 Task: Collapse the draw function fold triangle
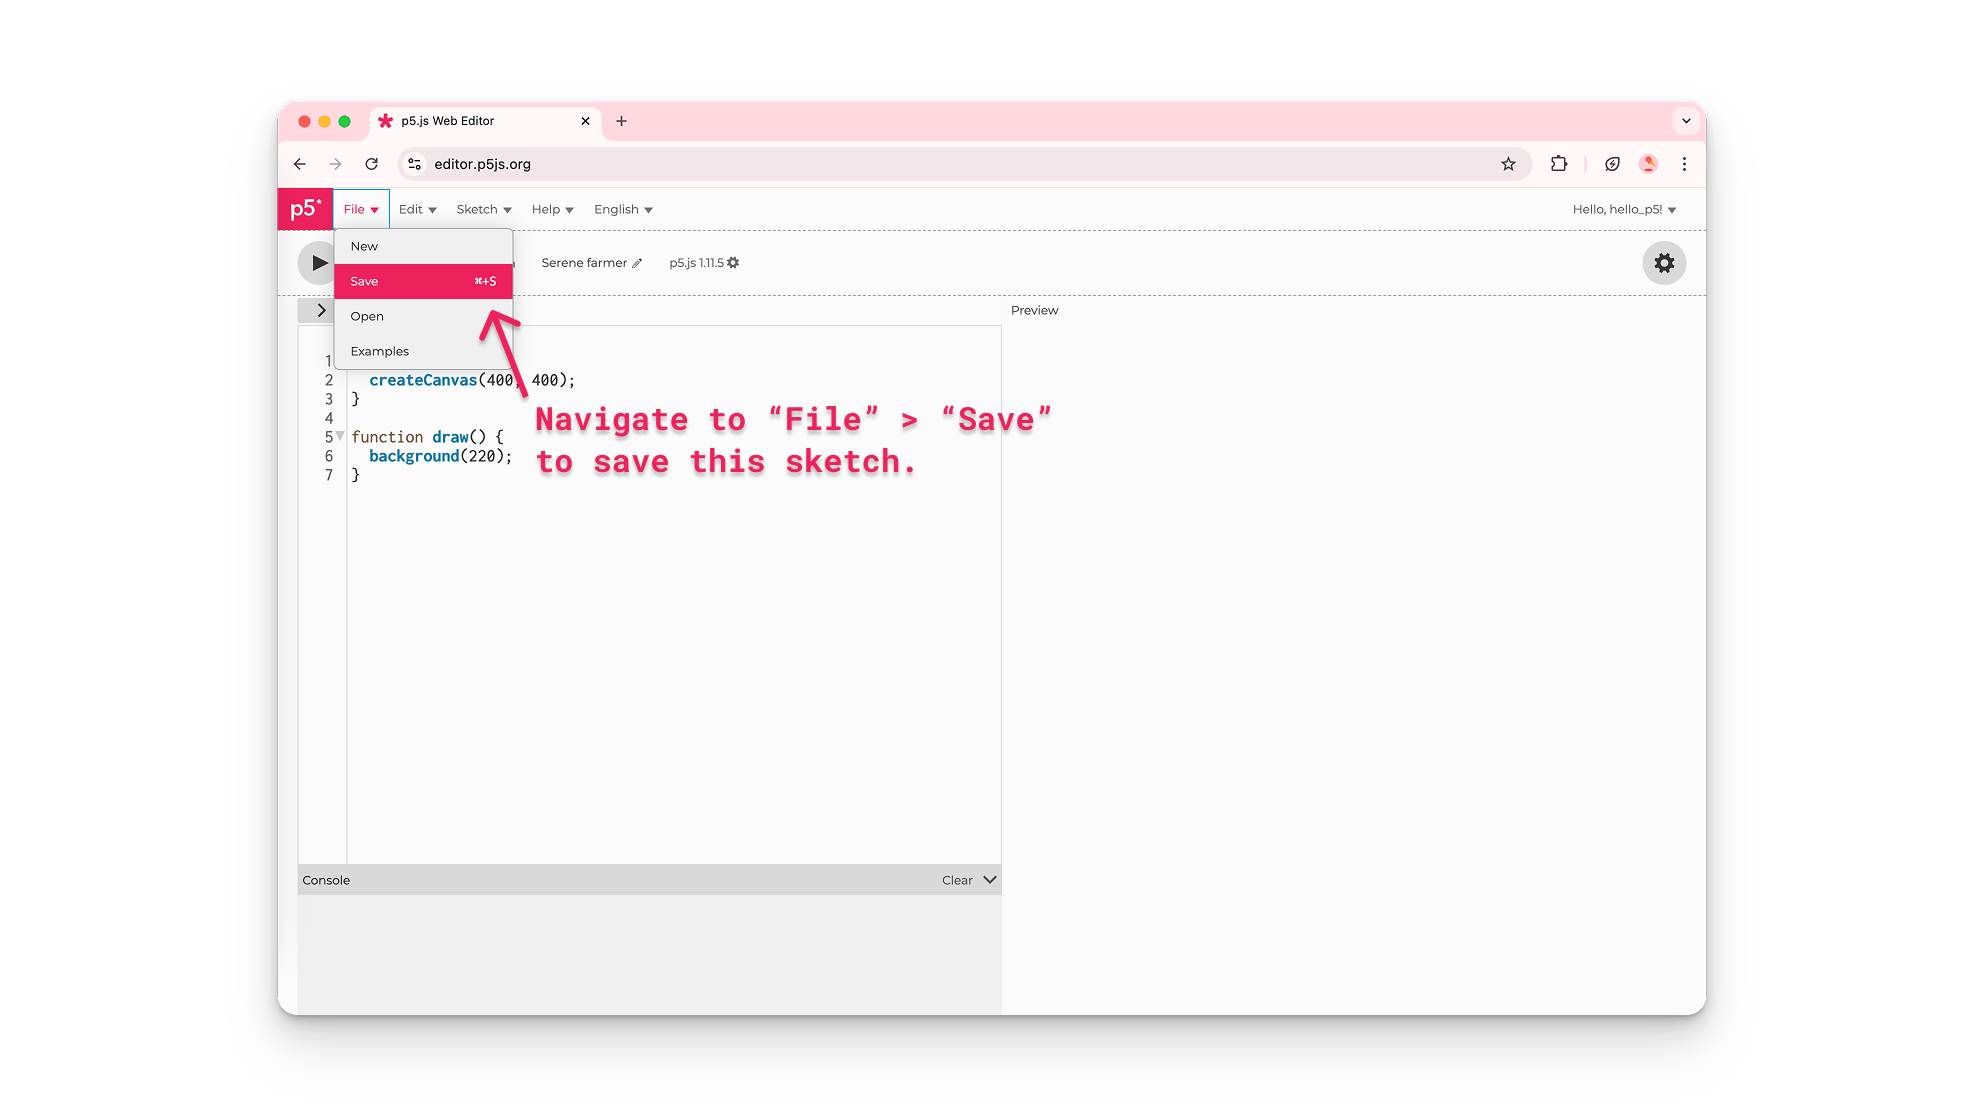coord(340,436)
